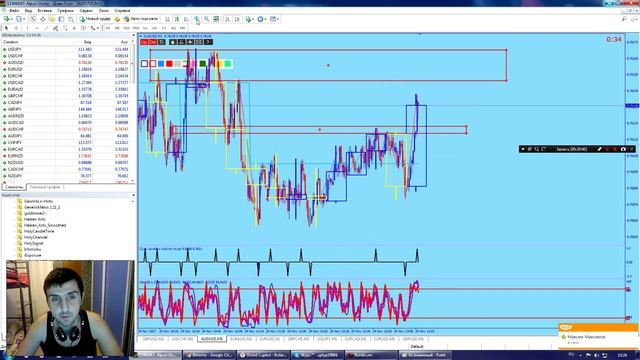Select Ichimoku indicator in Navigator

click(32, 249)
